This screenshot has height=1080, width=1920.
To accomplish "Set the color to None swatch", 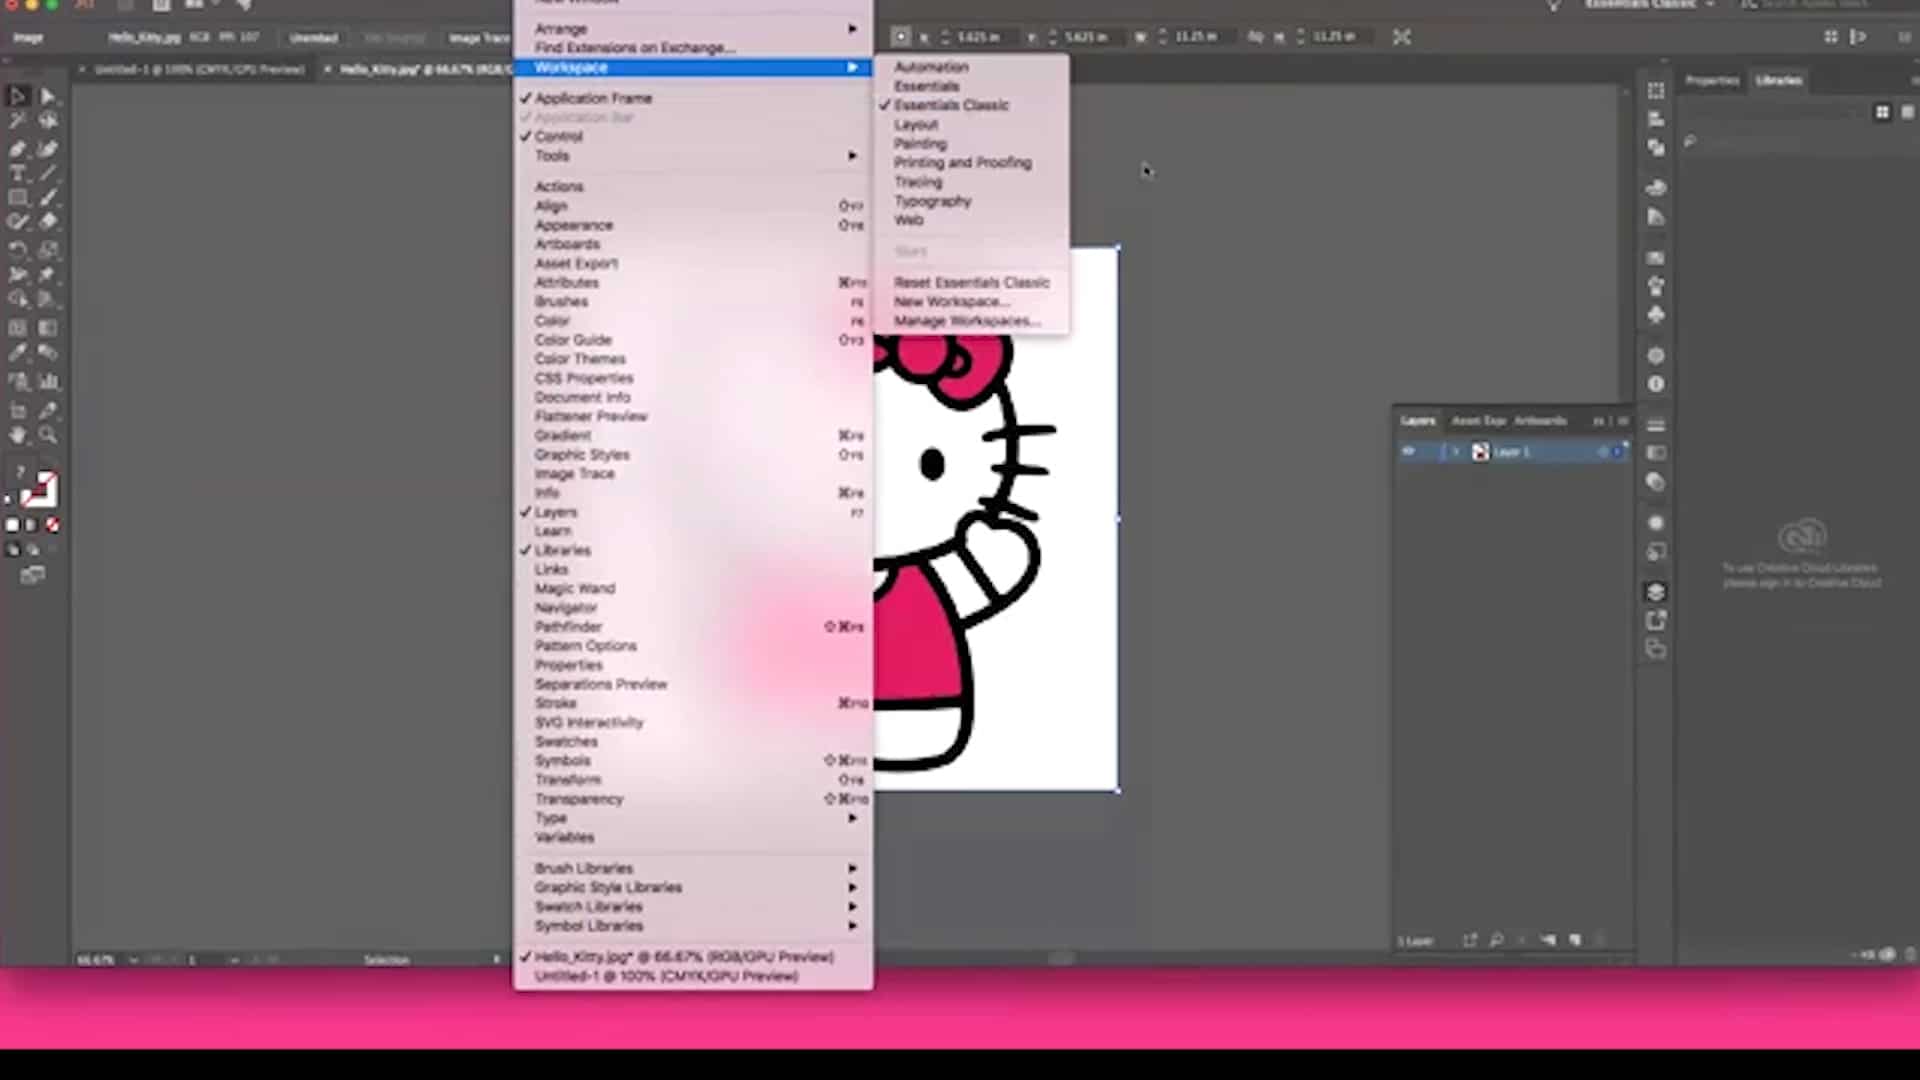I will (x=52, y=525).
